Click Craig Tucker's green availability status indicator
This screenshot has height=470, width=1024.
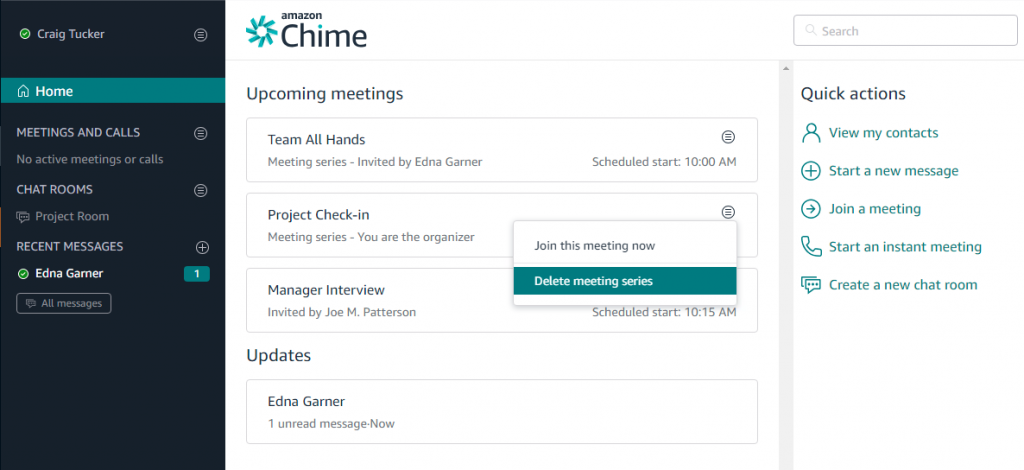25,34
